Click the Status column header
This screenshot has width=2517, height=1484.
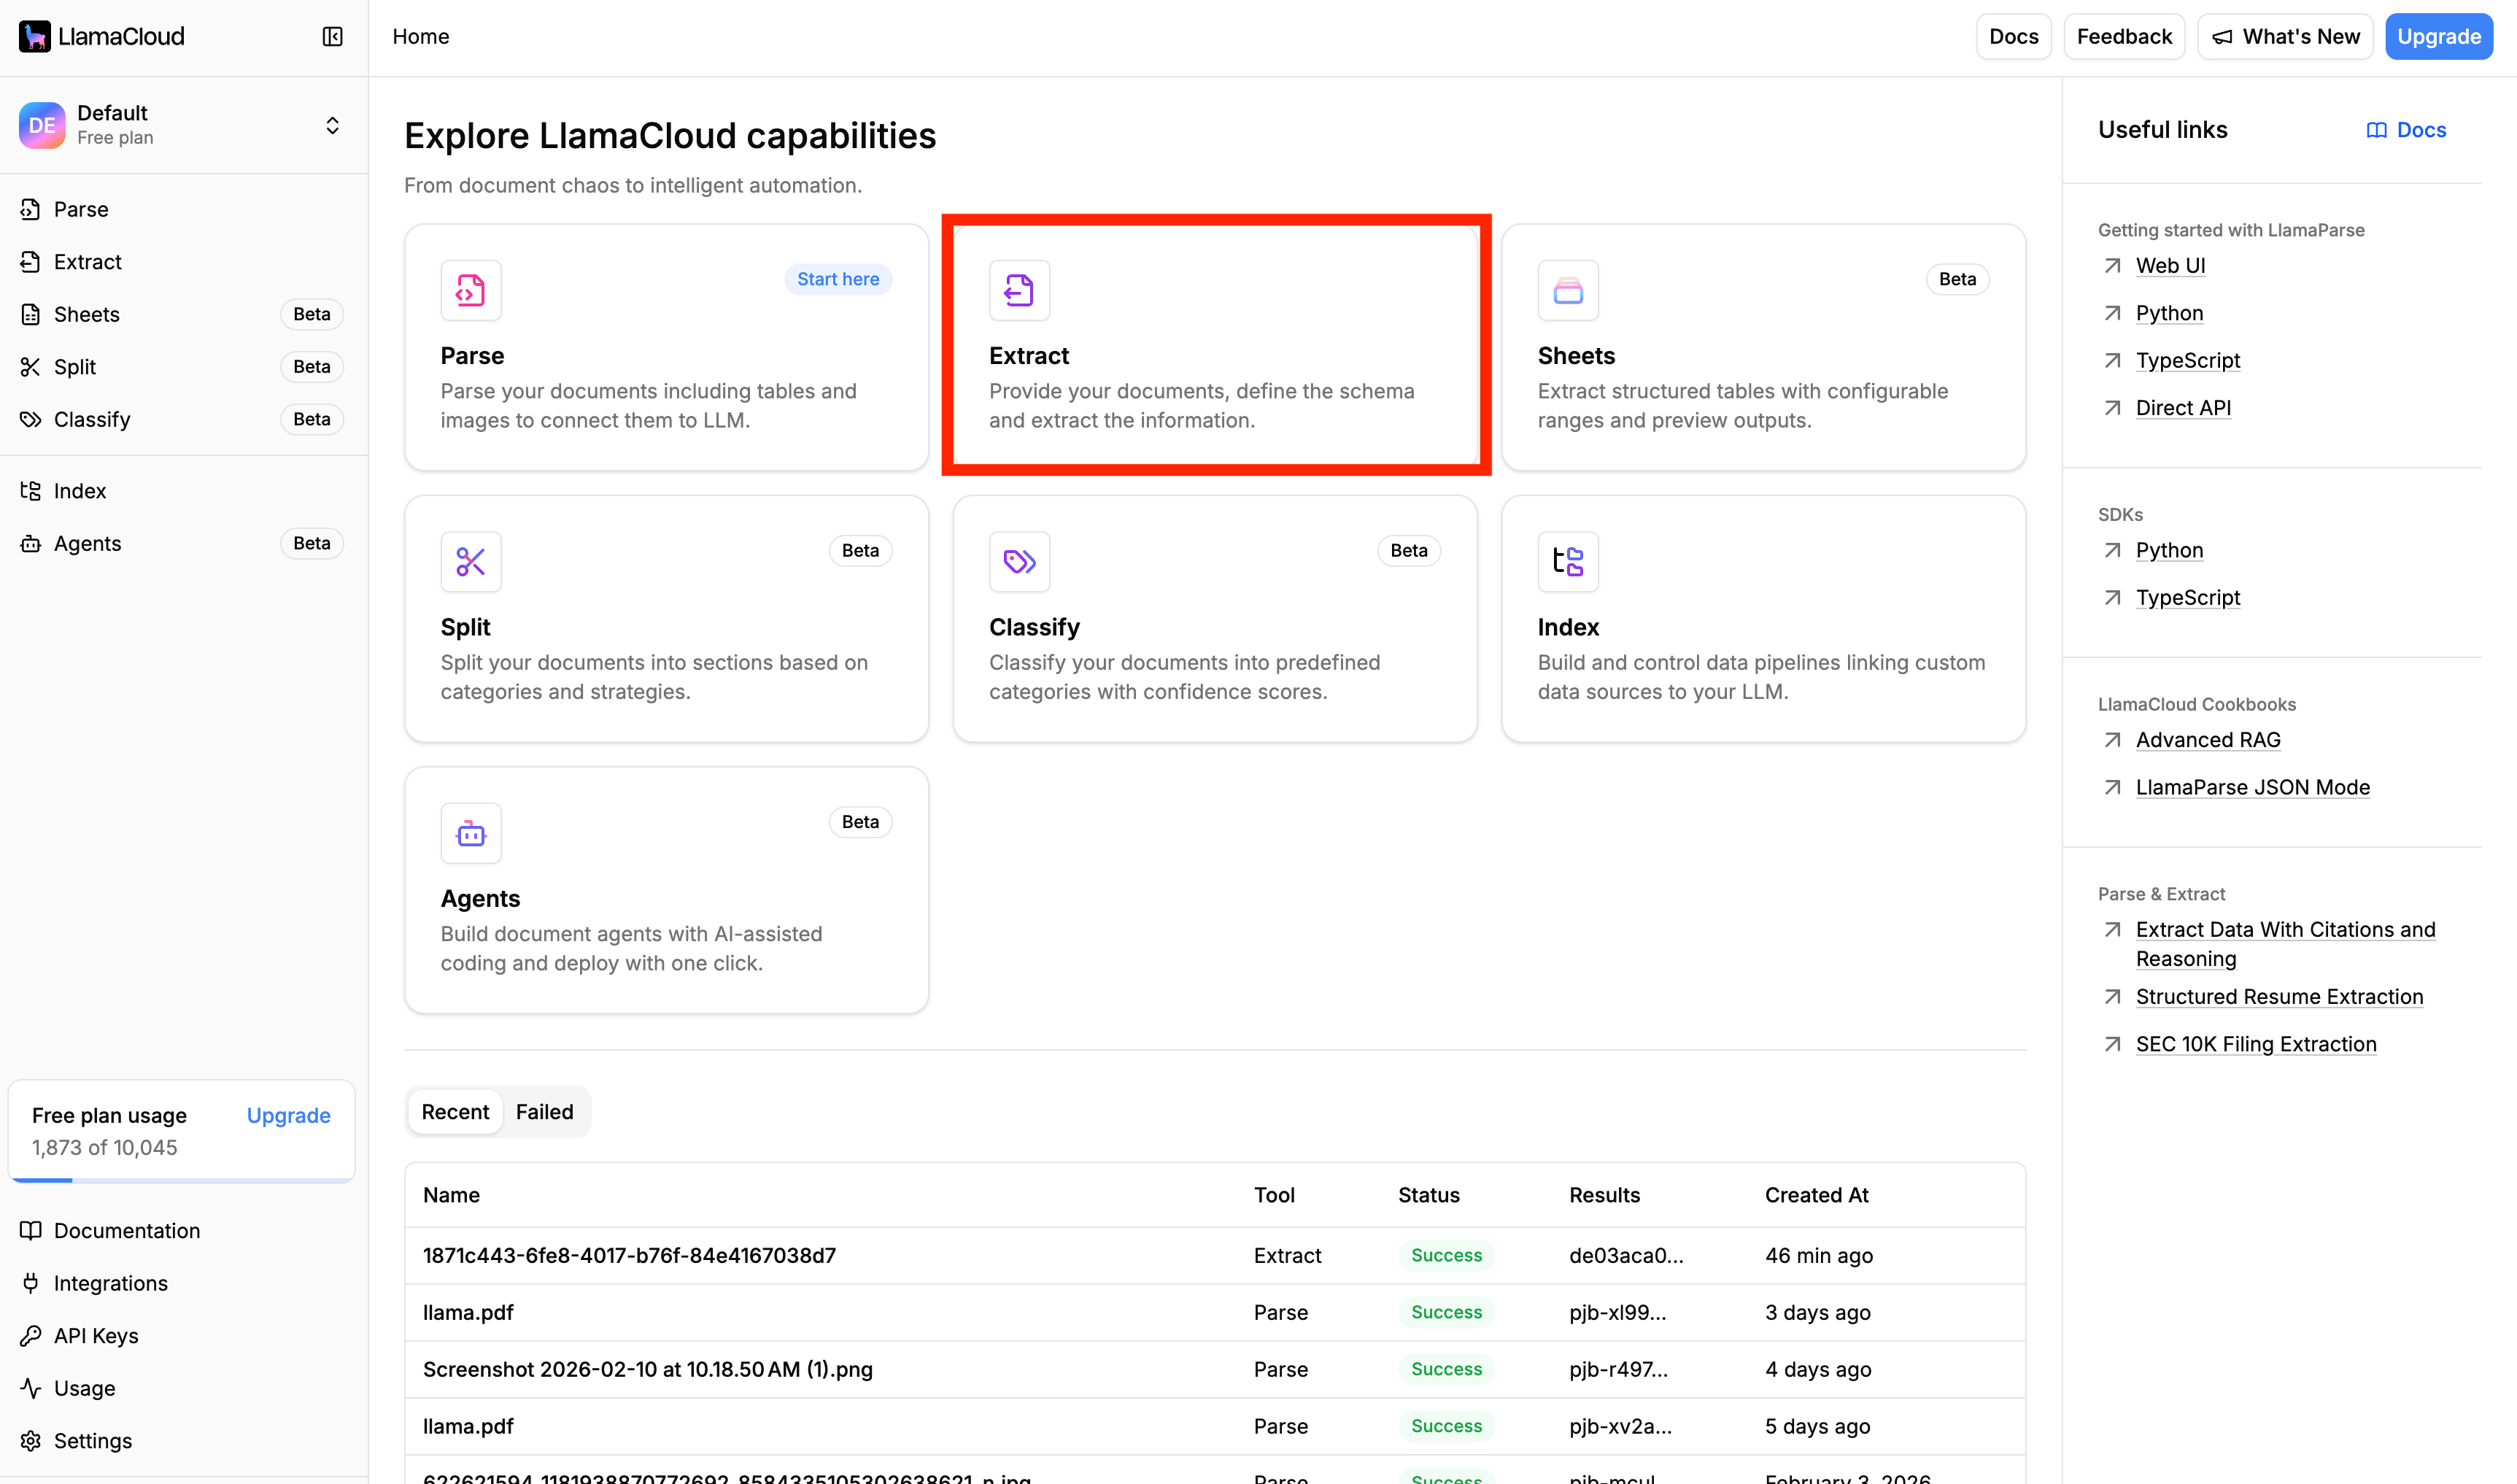pos(1428,1195)
